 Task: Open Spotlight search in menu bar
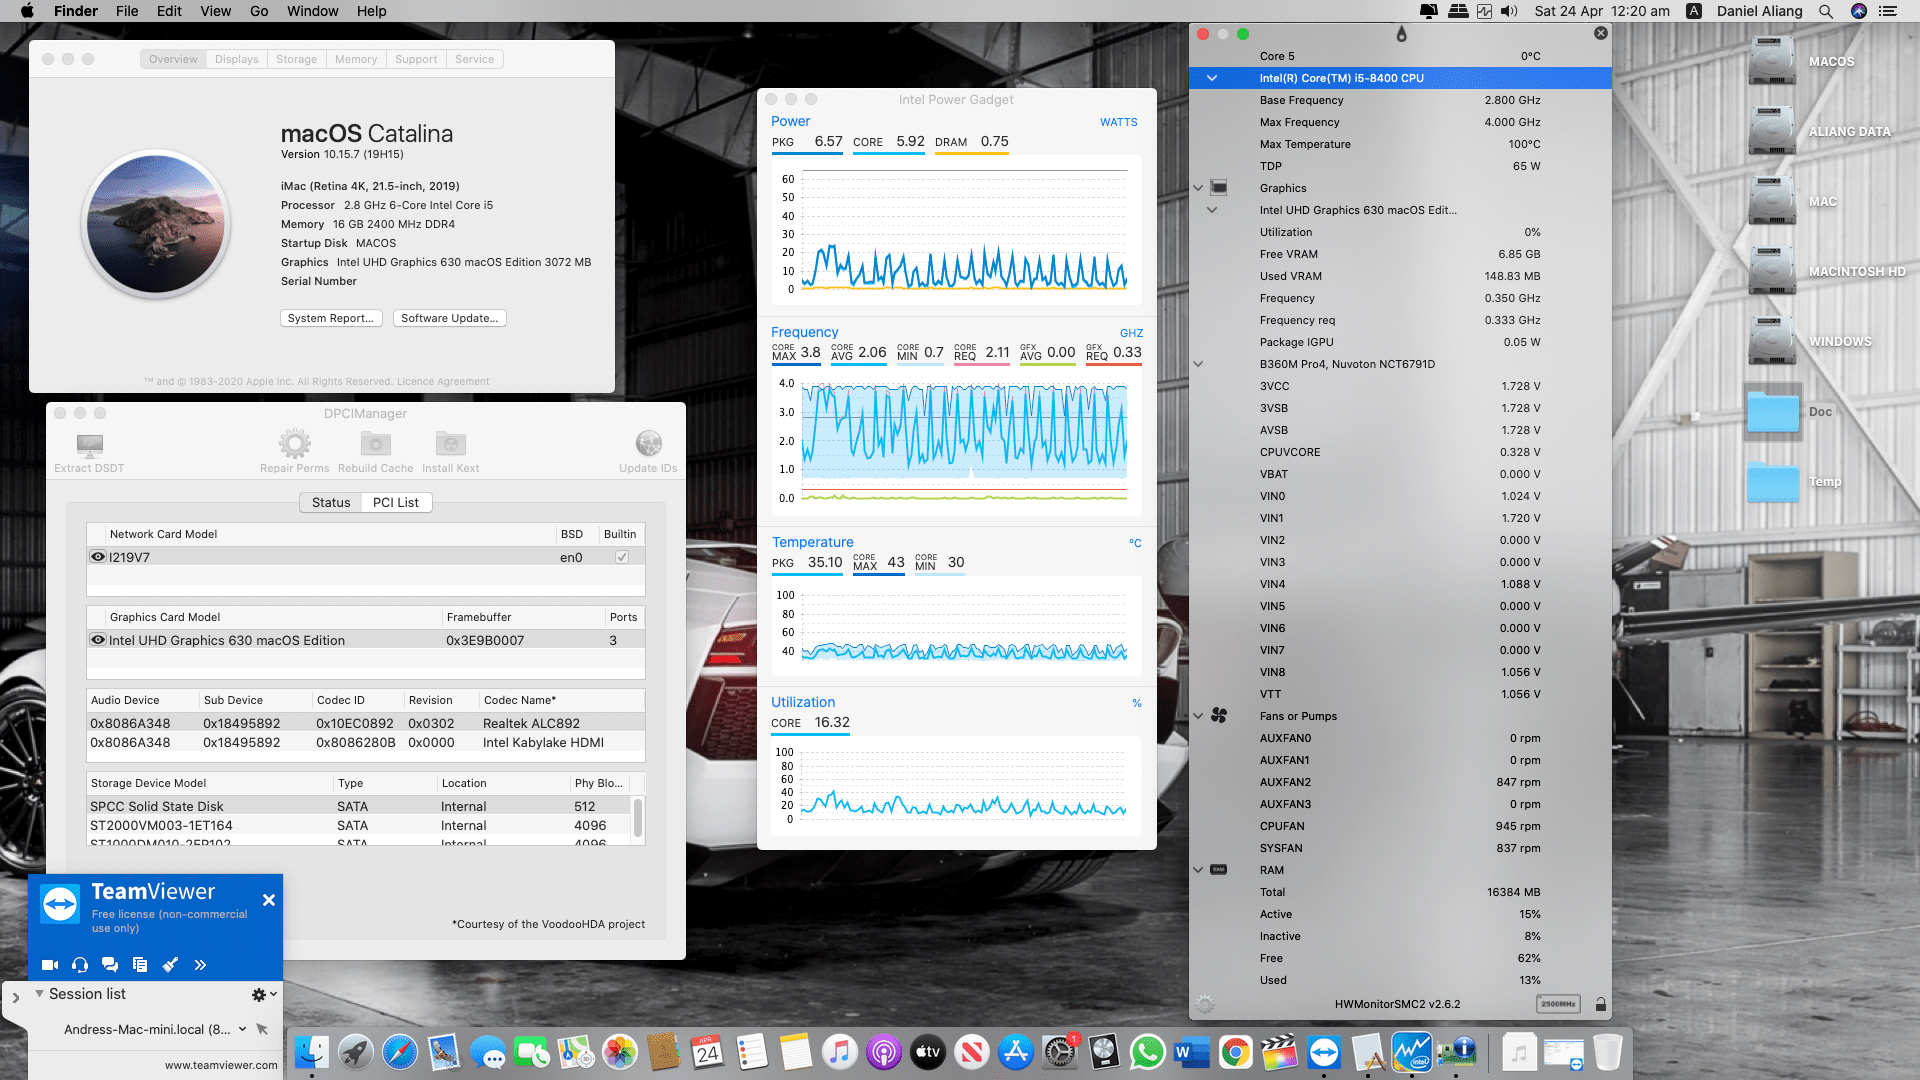1825,11
